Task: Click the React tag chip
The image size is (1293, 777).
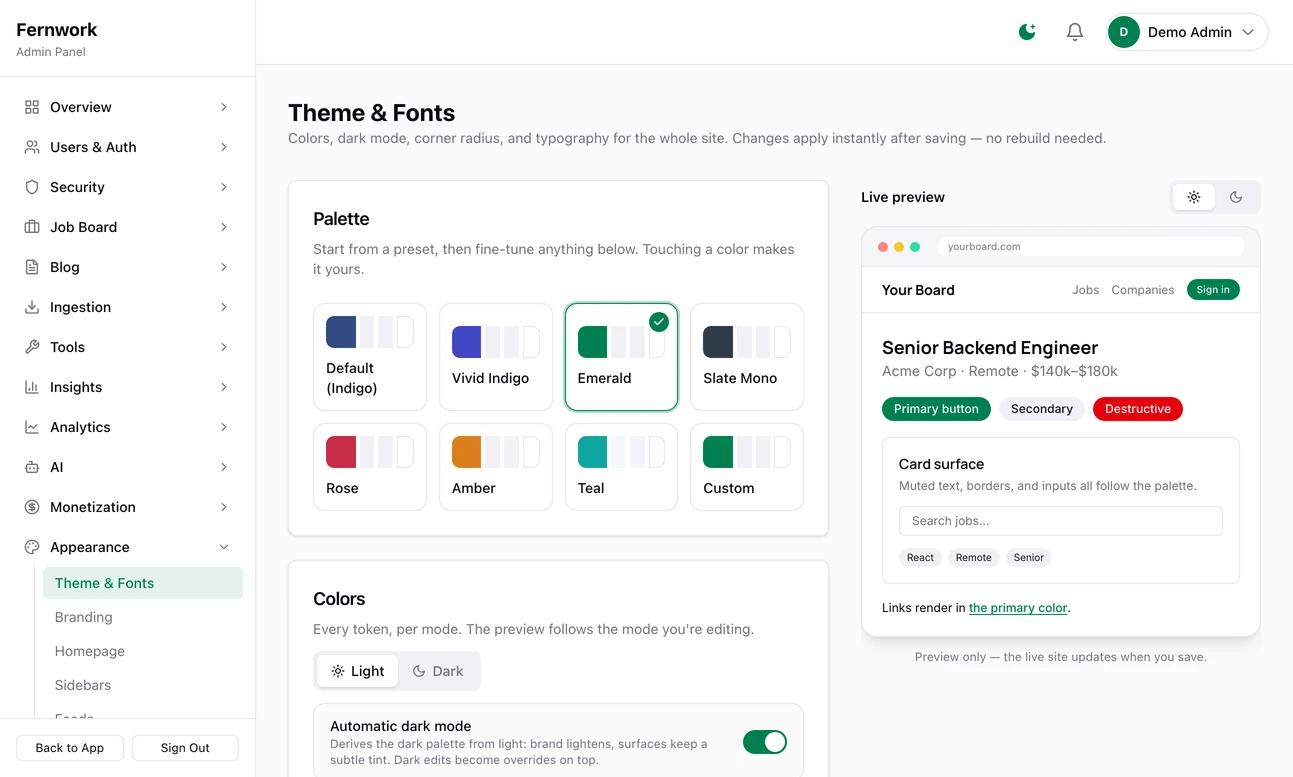Action: coord(920,558)
